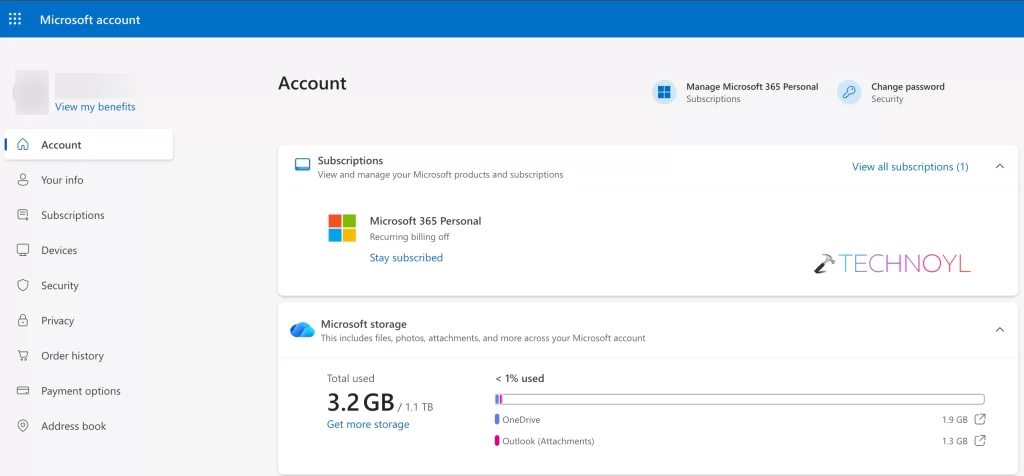Open Outlook Attachments external link icon
The image size is (1024, 476).
pos(980,441)
